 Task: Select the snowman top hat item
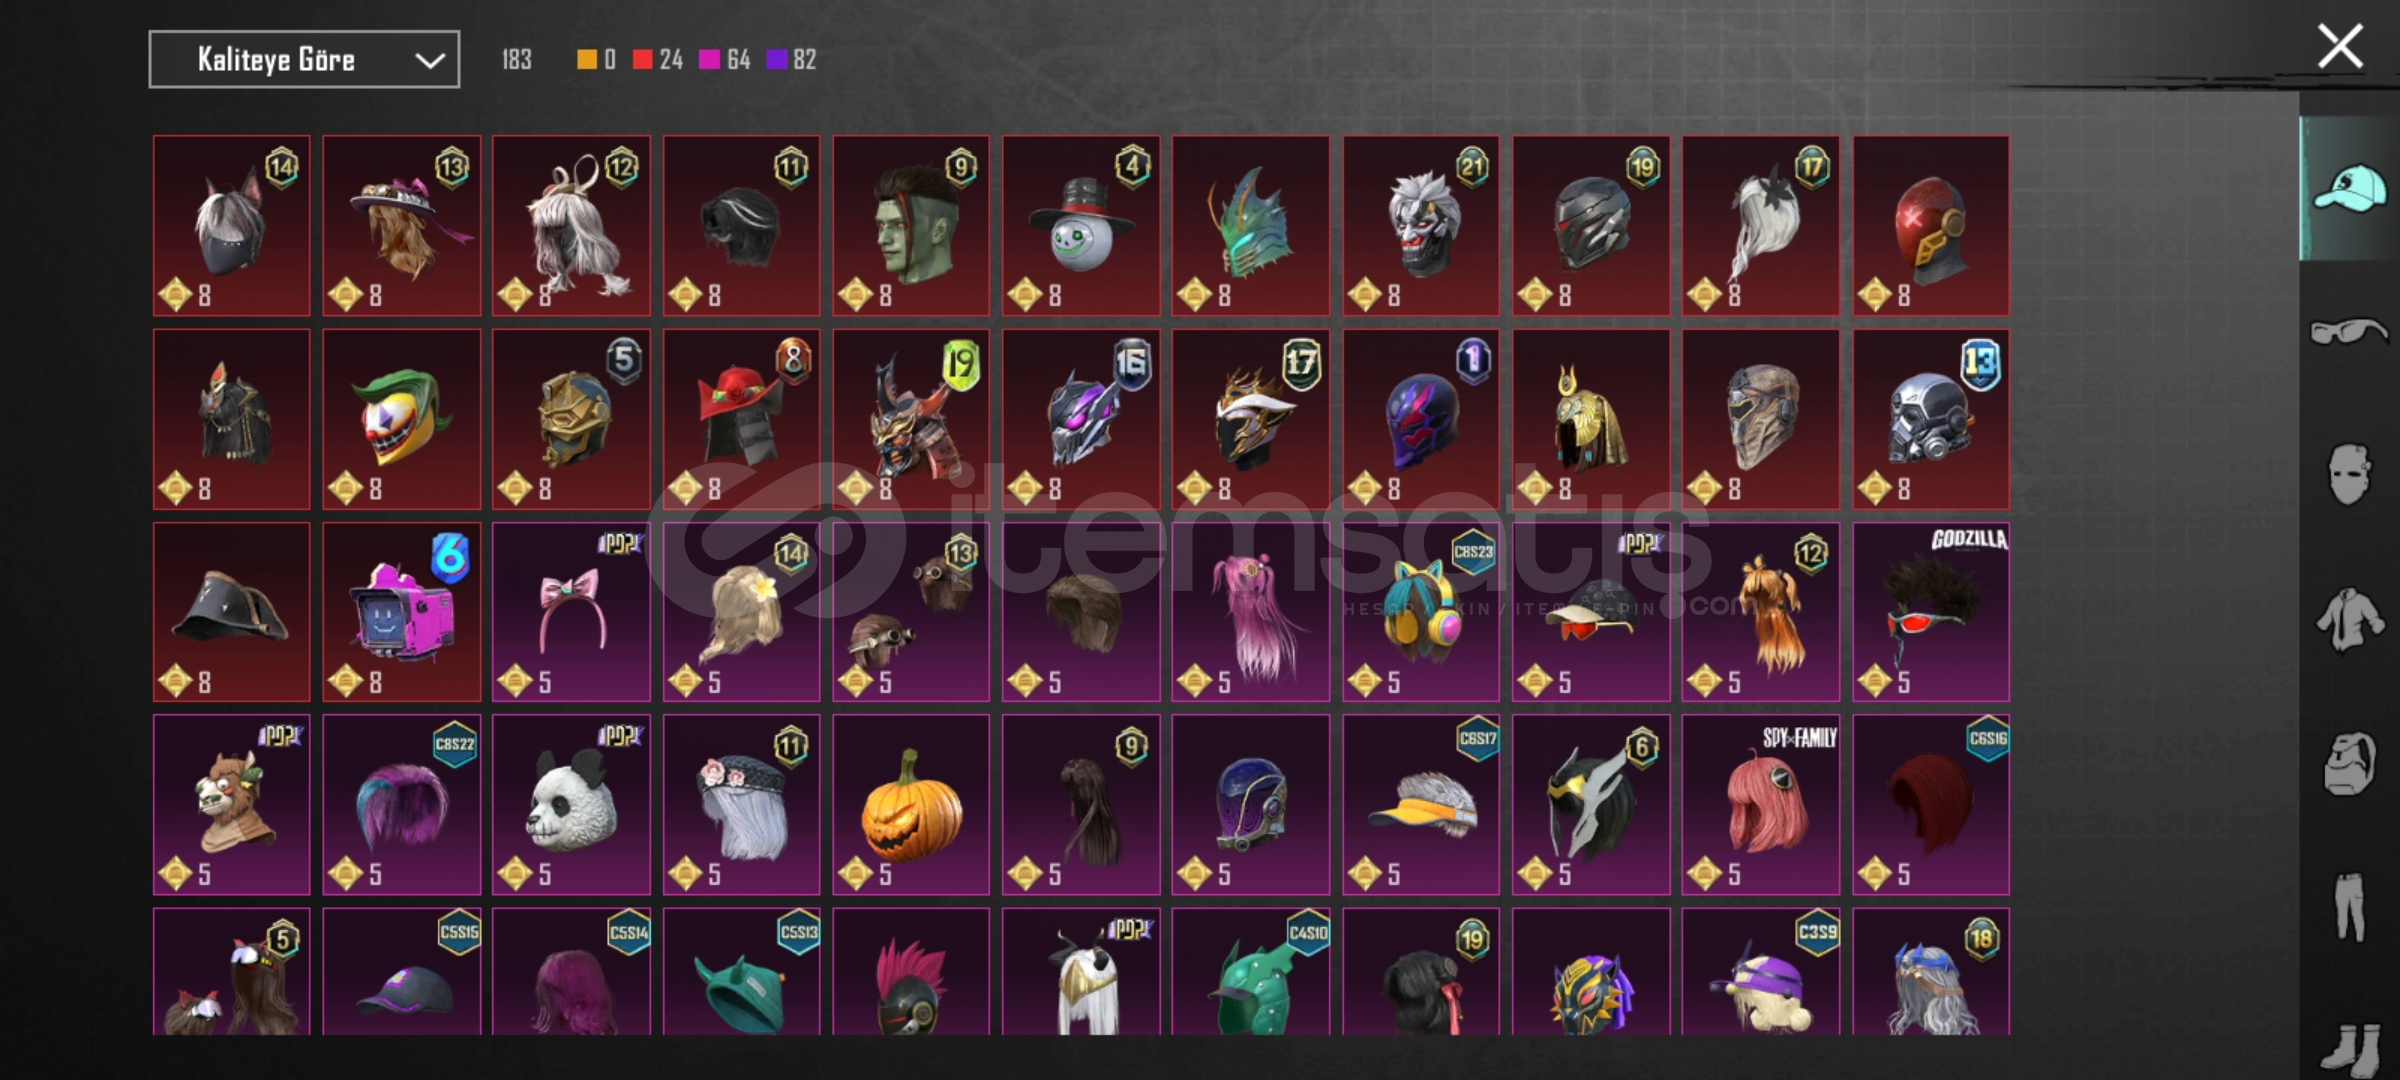tap(1081, 226)
